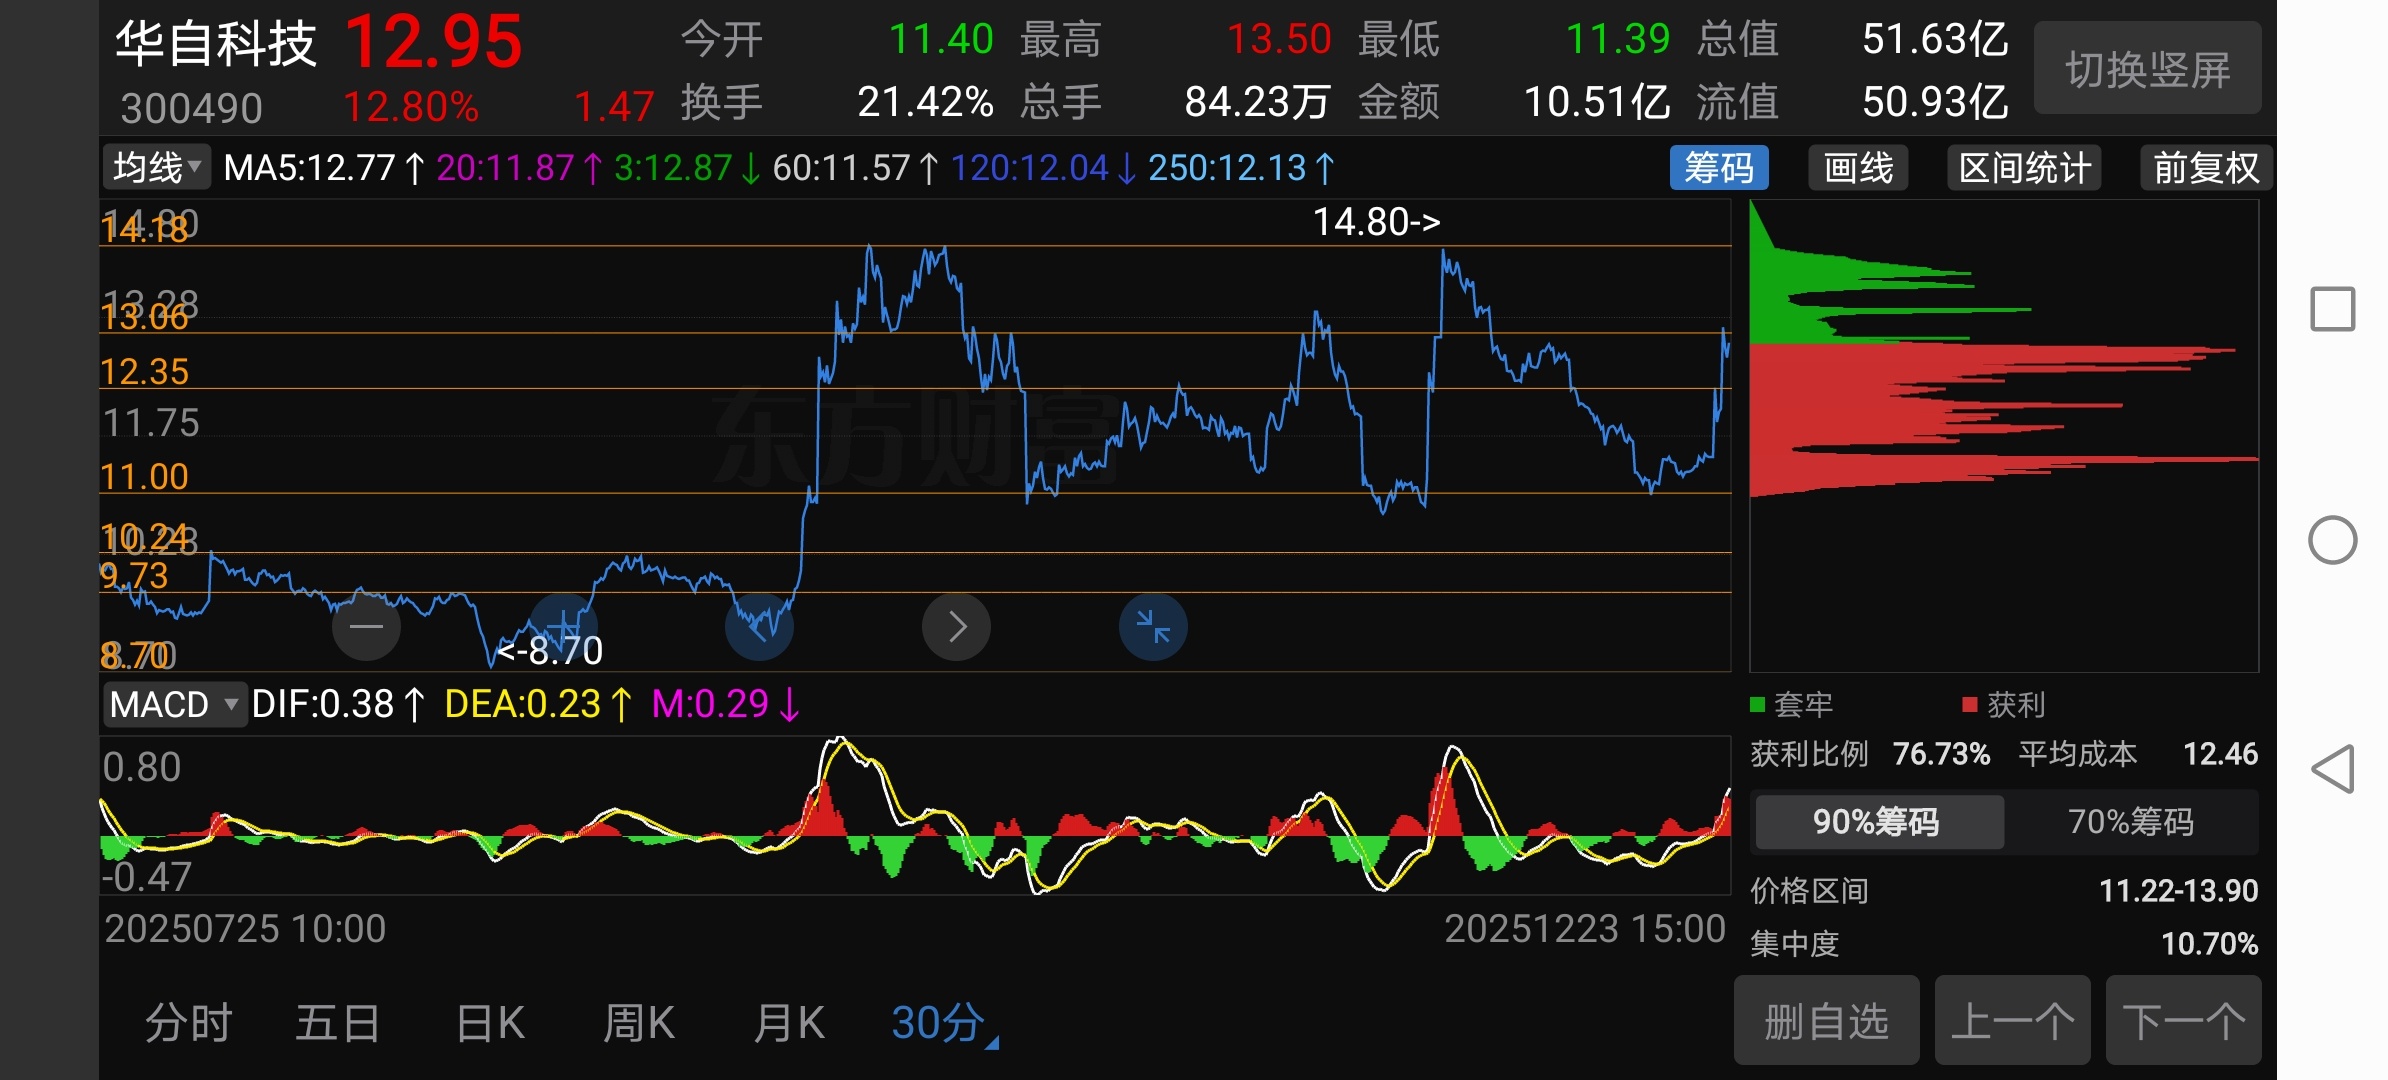This screenshot has height=1080, width=2388.
Task: Select 70%筹码 option
Action: (x=2130, y=822)
